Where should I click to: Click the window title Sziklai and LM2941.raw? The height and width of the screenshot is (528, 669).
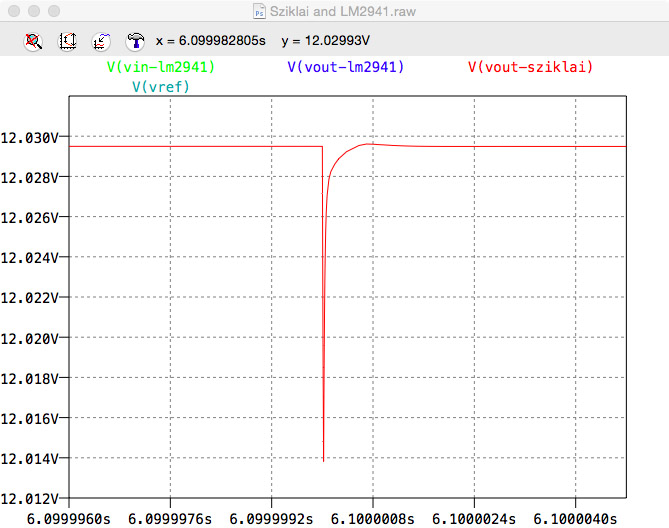pos(343,11)
